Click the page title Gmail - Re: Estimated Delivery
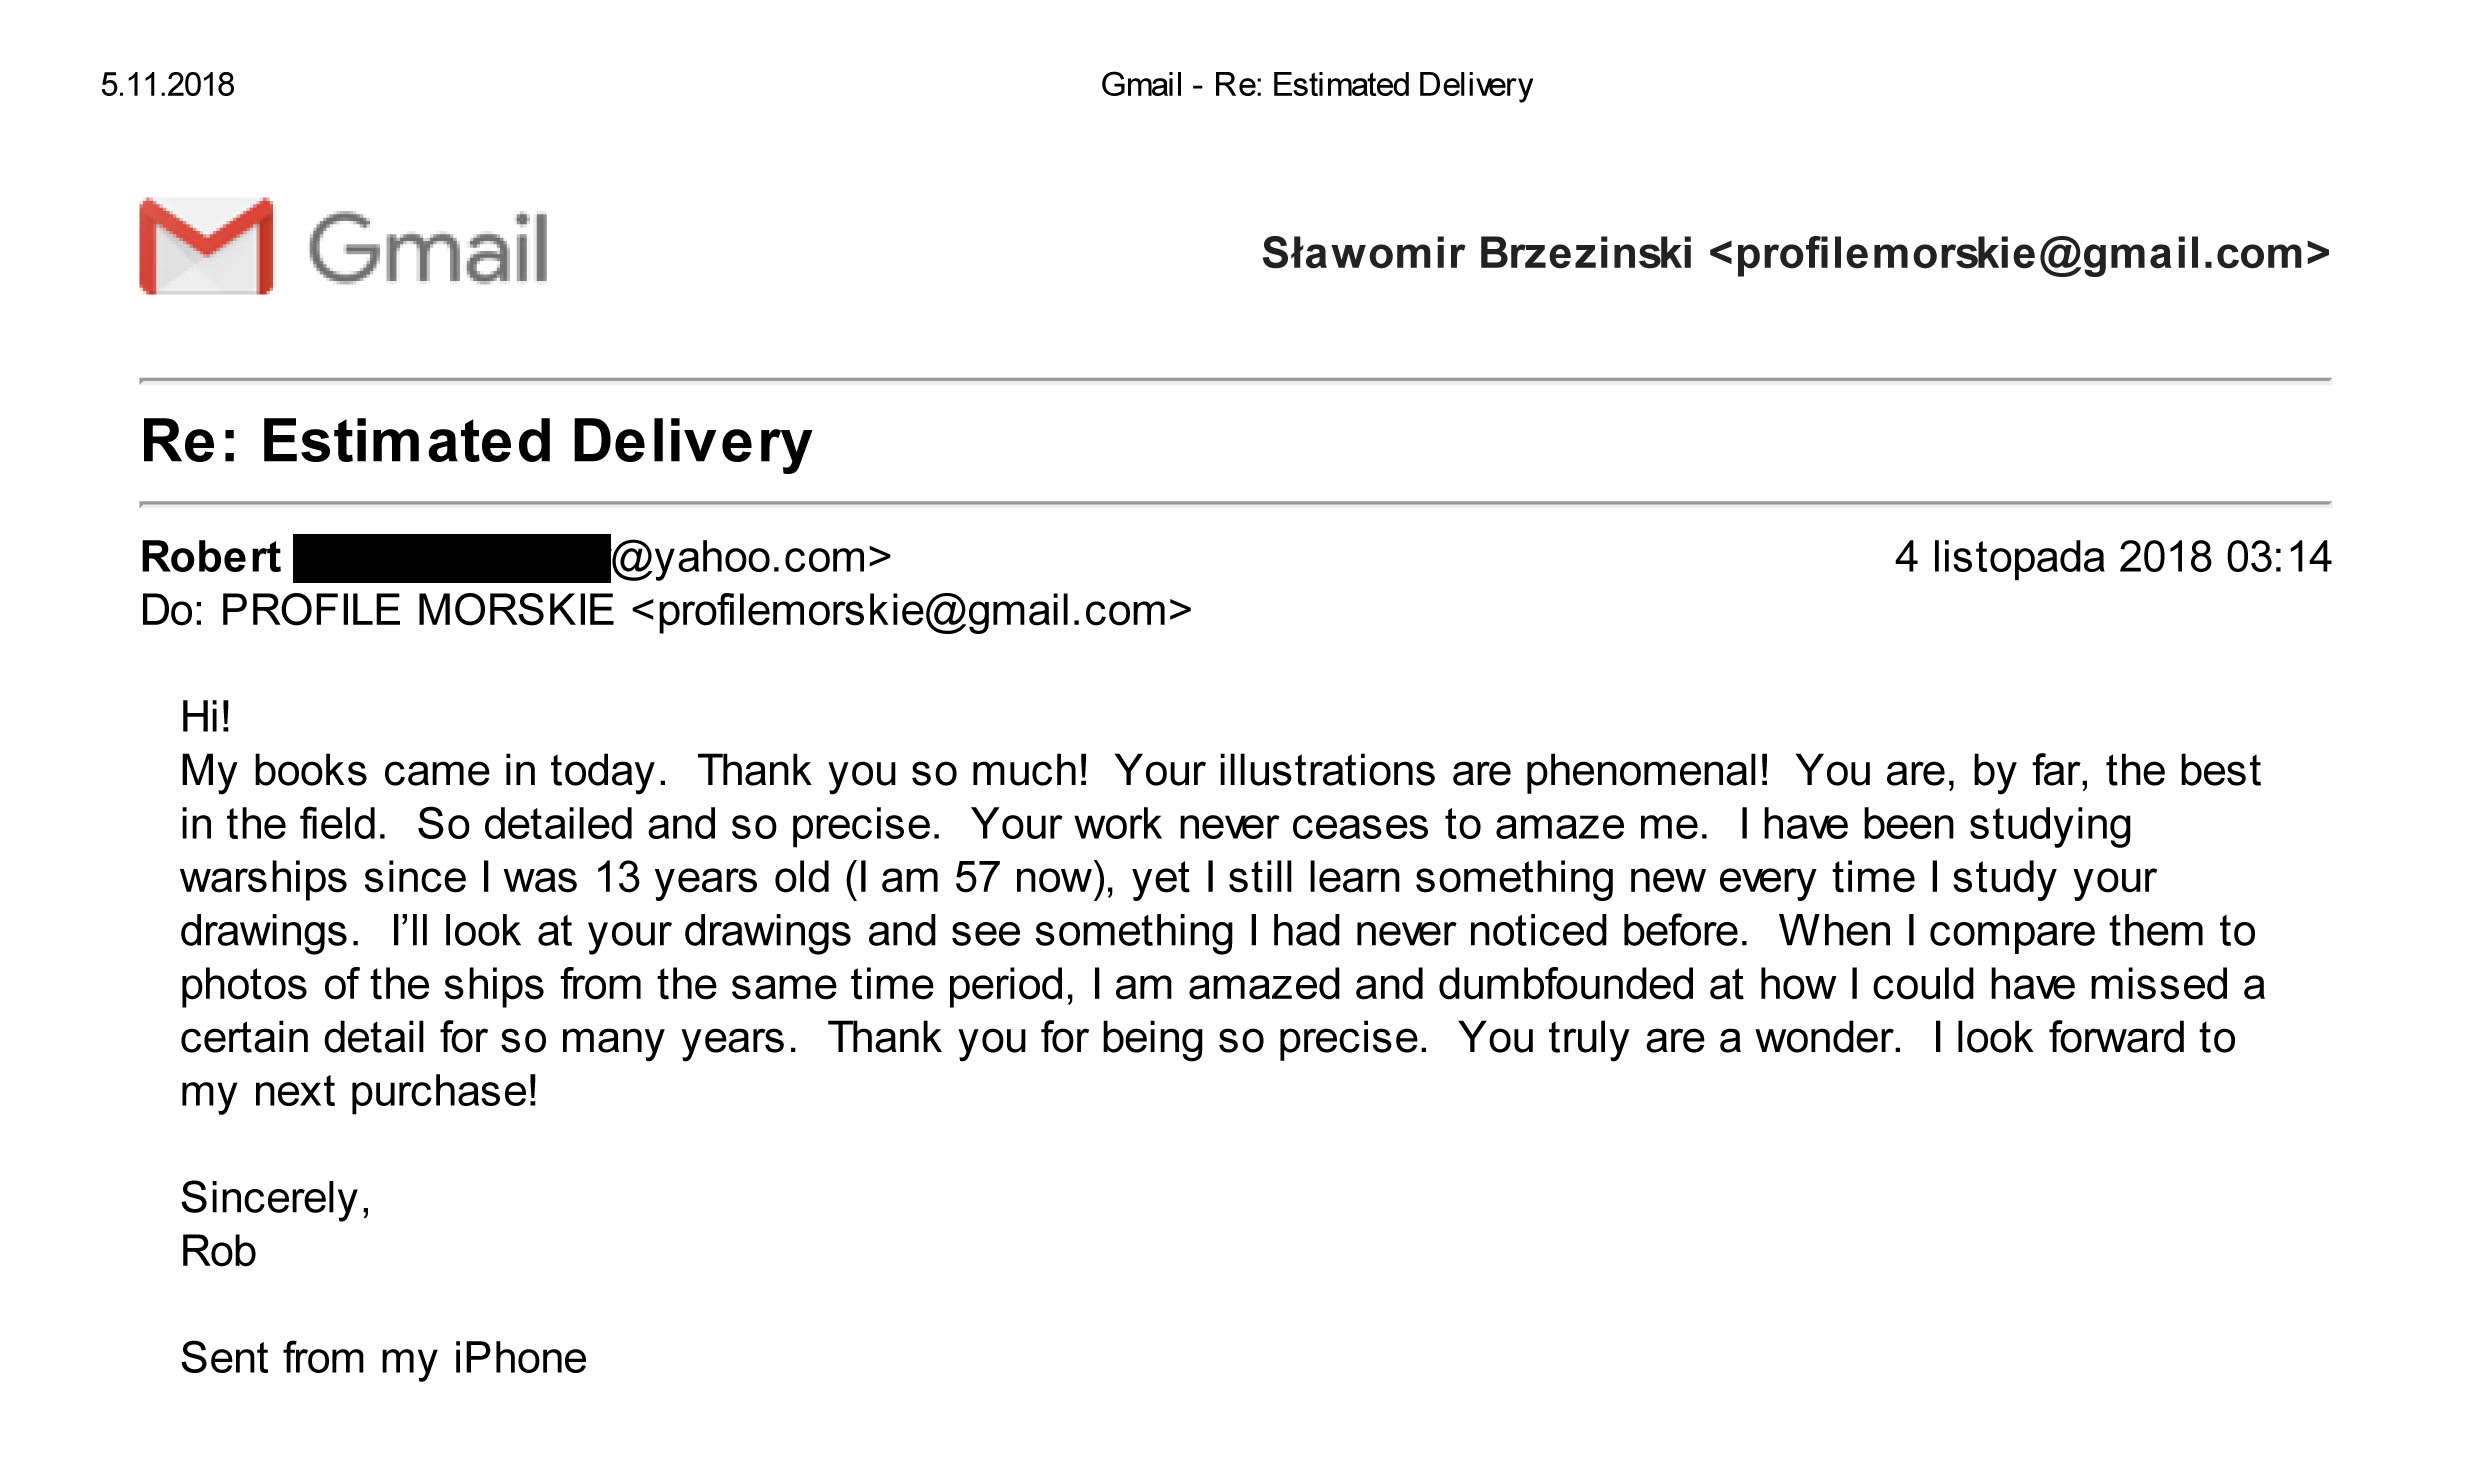Image resolution: width=2476 pixels, height=1475 pixels. pos(1316,85)
